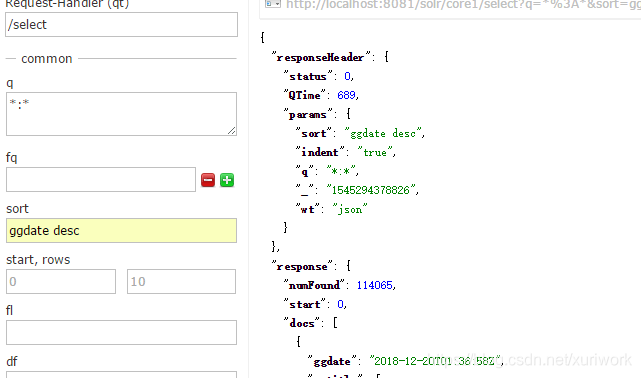Click the status value 0
This screenshot has width=641, height=378.
(x=347, y=76)
